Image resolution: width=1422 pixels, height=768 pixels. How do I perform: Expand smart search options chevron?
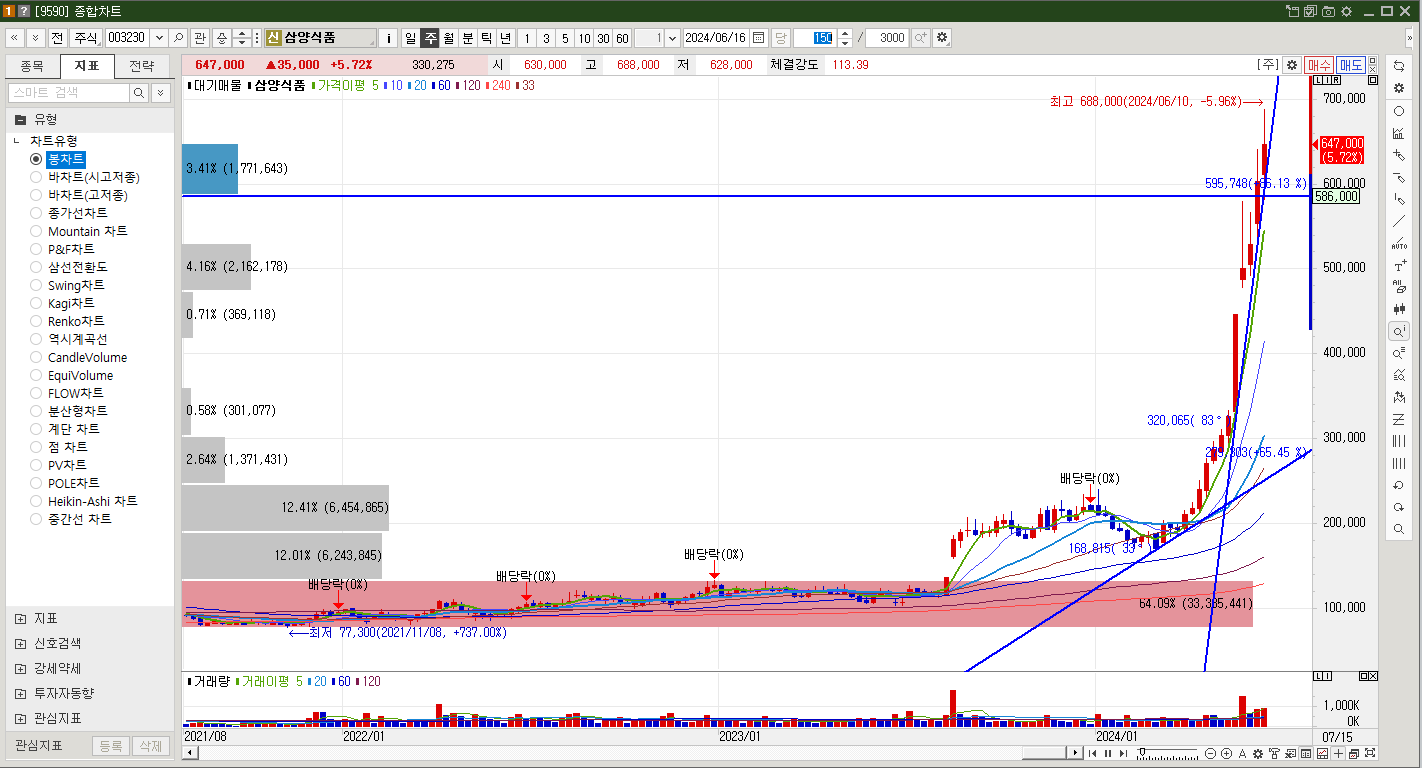160,92
